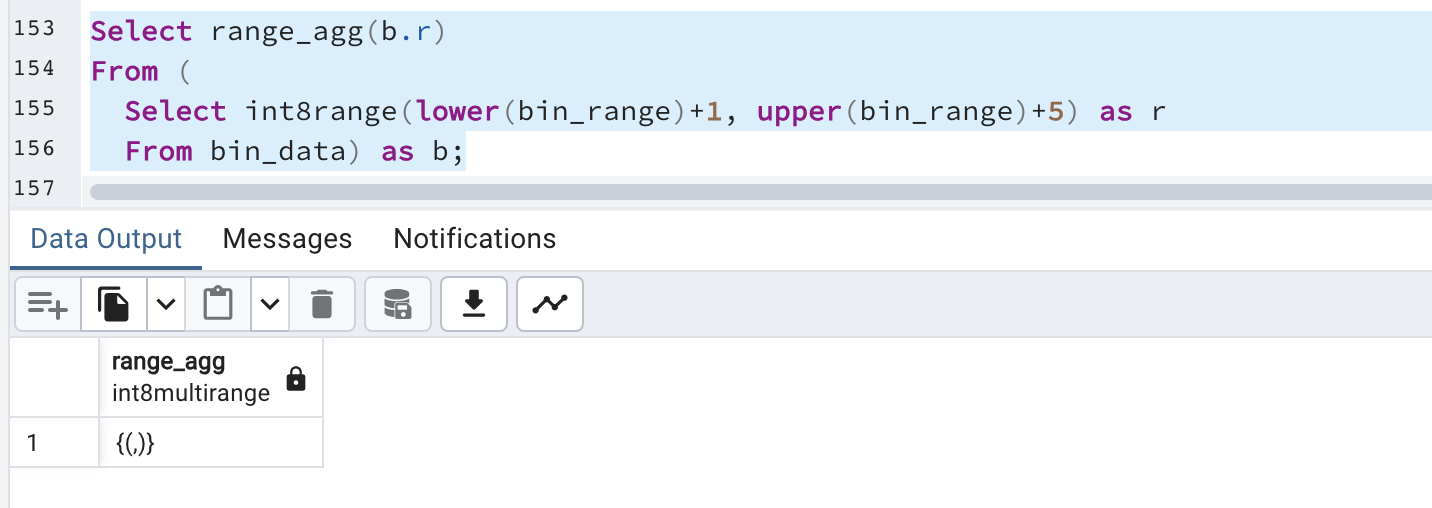Screen dimensions: 1432x508
Task: Click the Add row icon
Action: pos(48,304)
